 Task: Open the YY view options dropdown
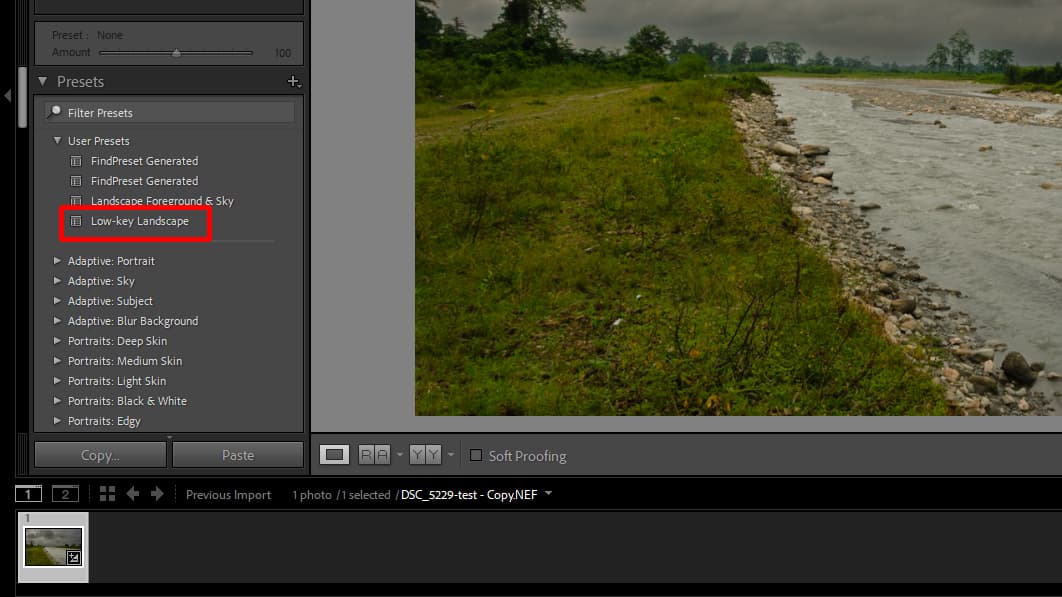click(x=451, y=455)
